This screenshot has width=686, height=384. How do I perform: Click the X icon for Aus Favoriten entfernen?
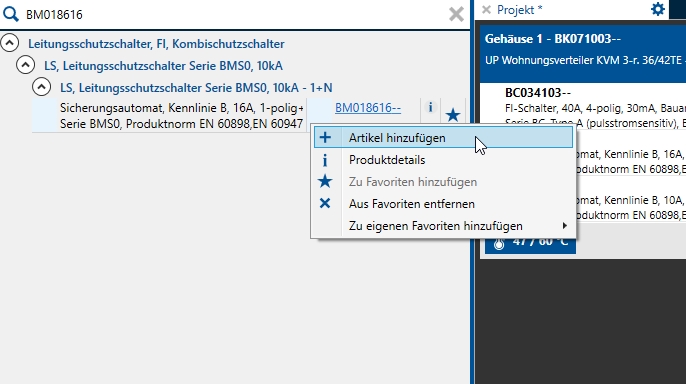point(325,203)
